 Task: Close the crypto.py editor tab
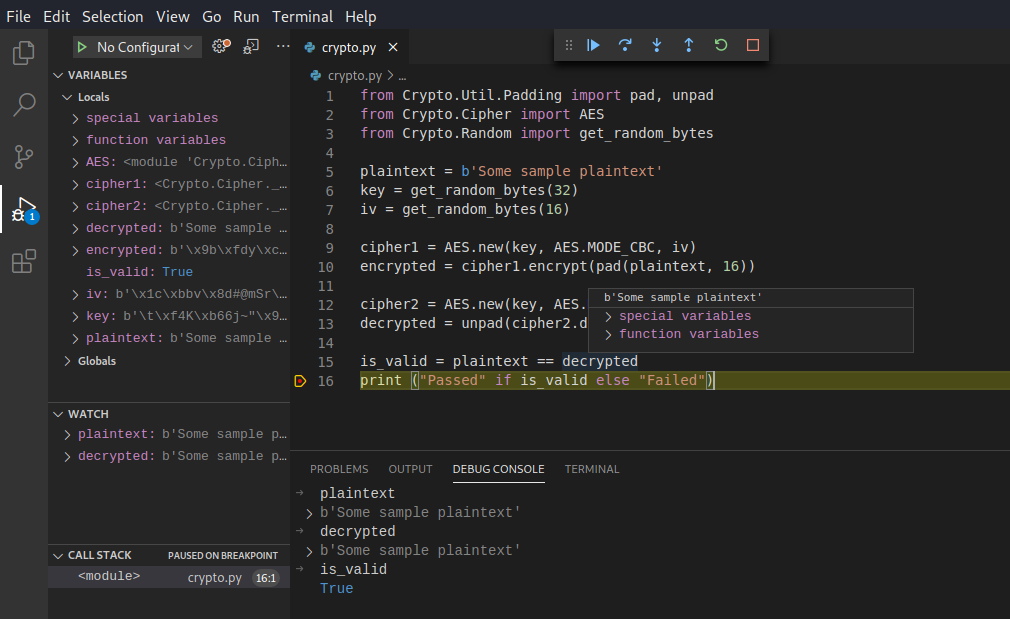tap(393, 47)
